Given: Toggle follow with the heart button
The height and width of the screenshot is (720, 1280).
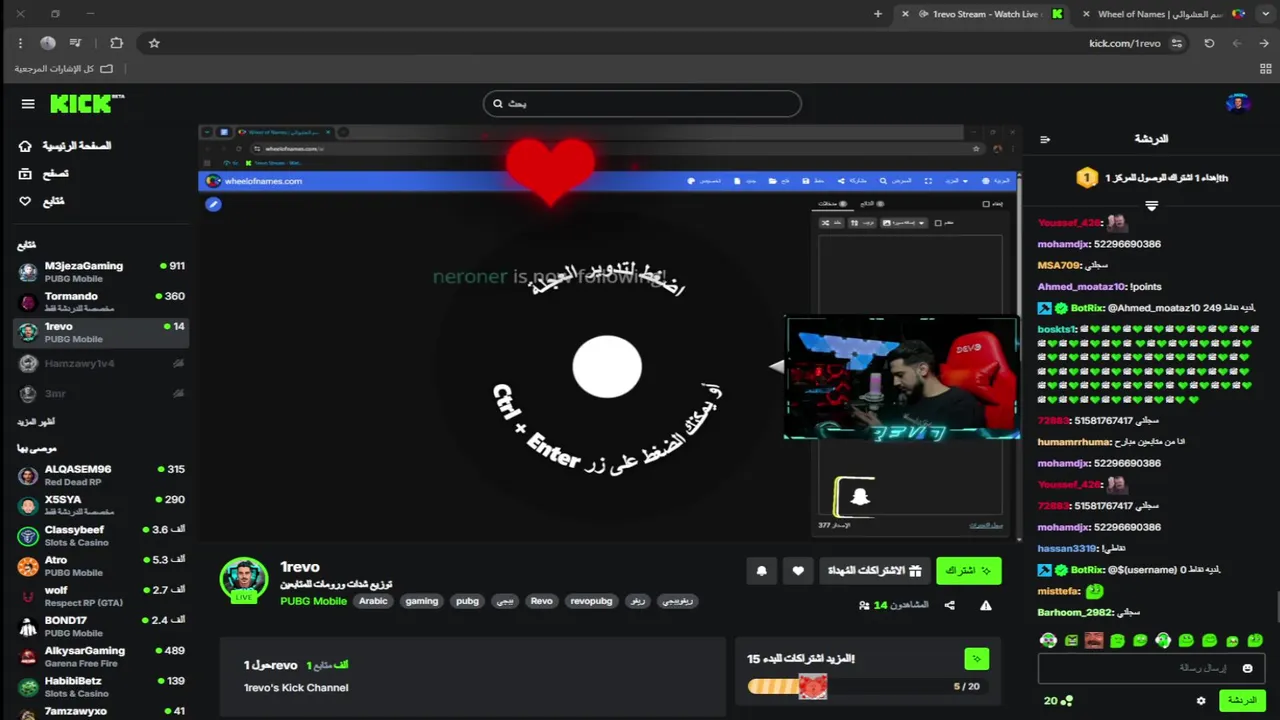Looking at the screenshot, I should [797, 570].
